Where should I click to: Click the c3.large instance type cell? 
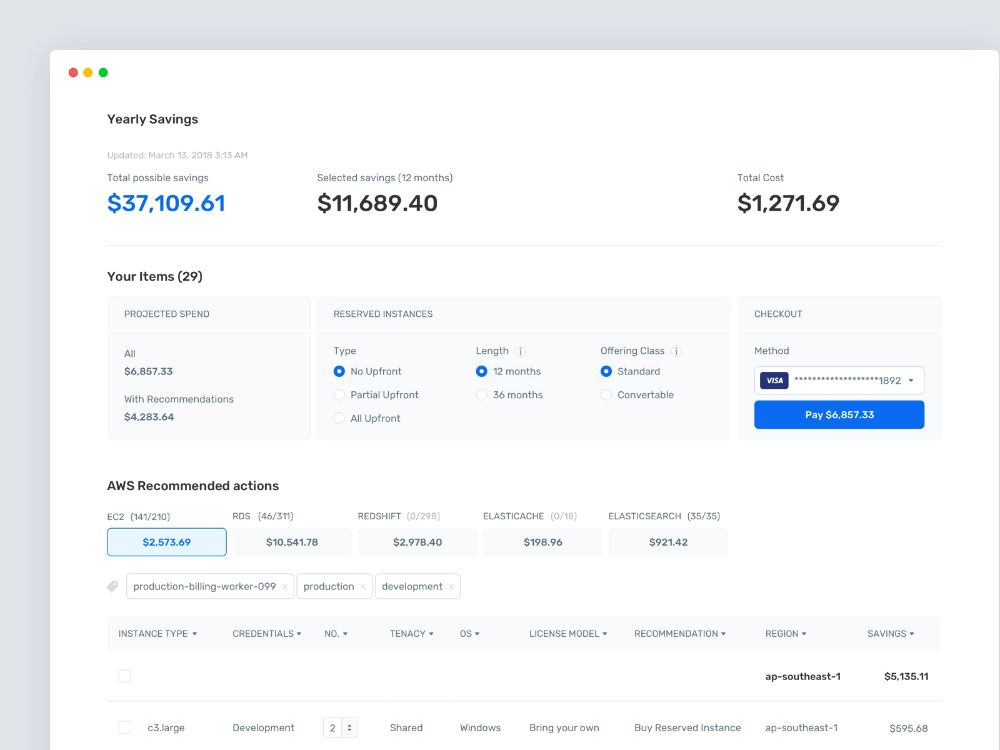tap(166, 728)
